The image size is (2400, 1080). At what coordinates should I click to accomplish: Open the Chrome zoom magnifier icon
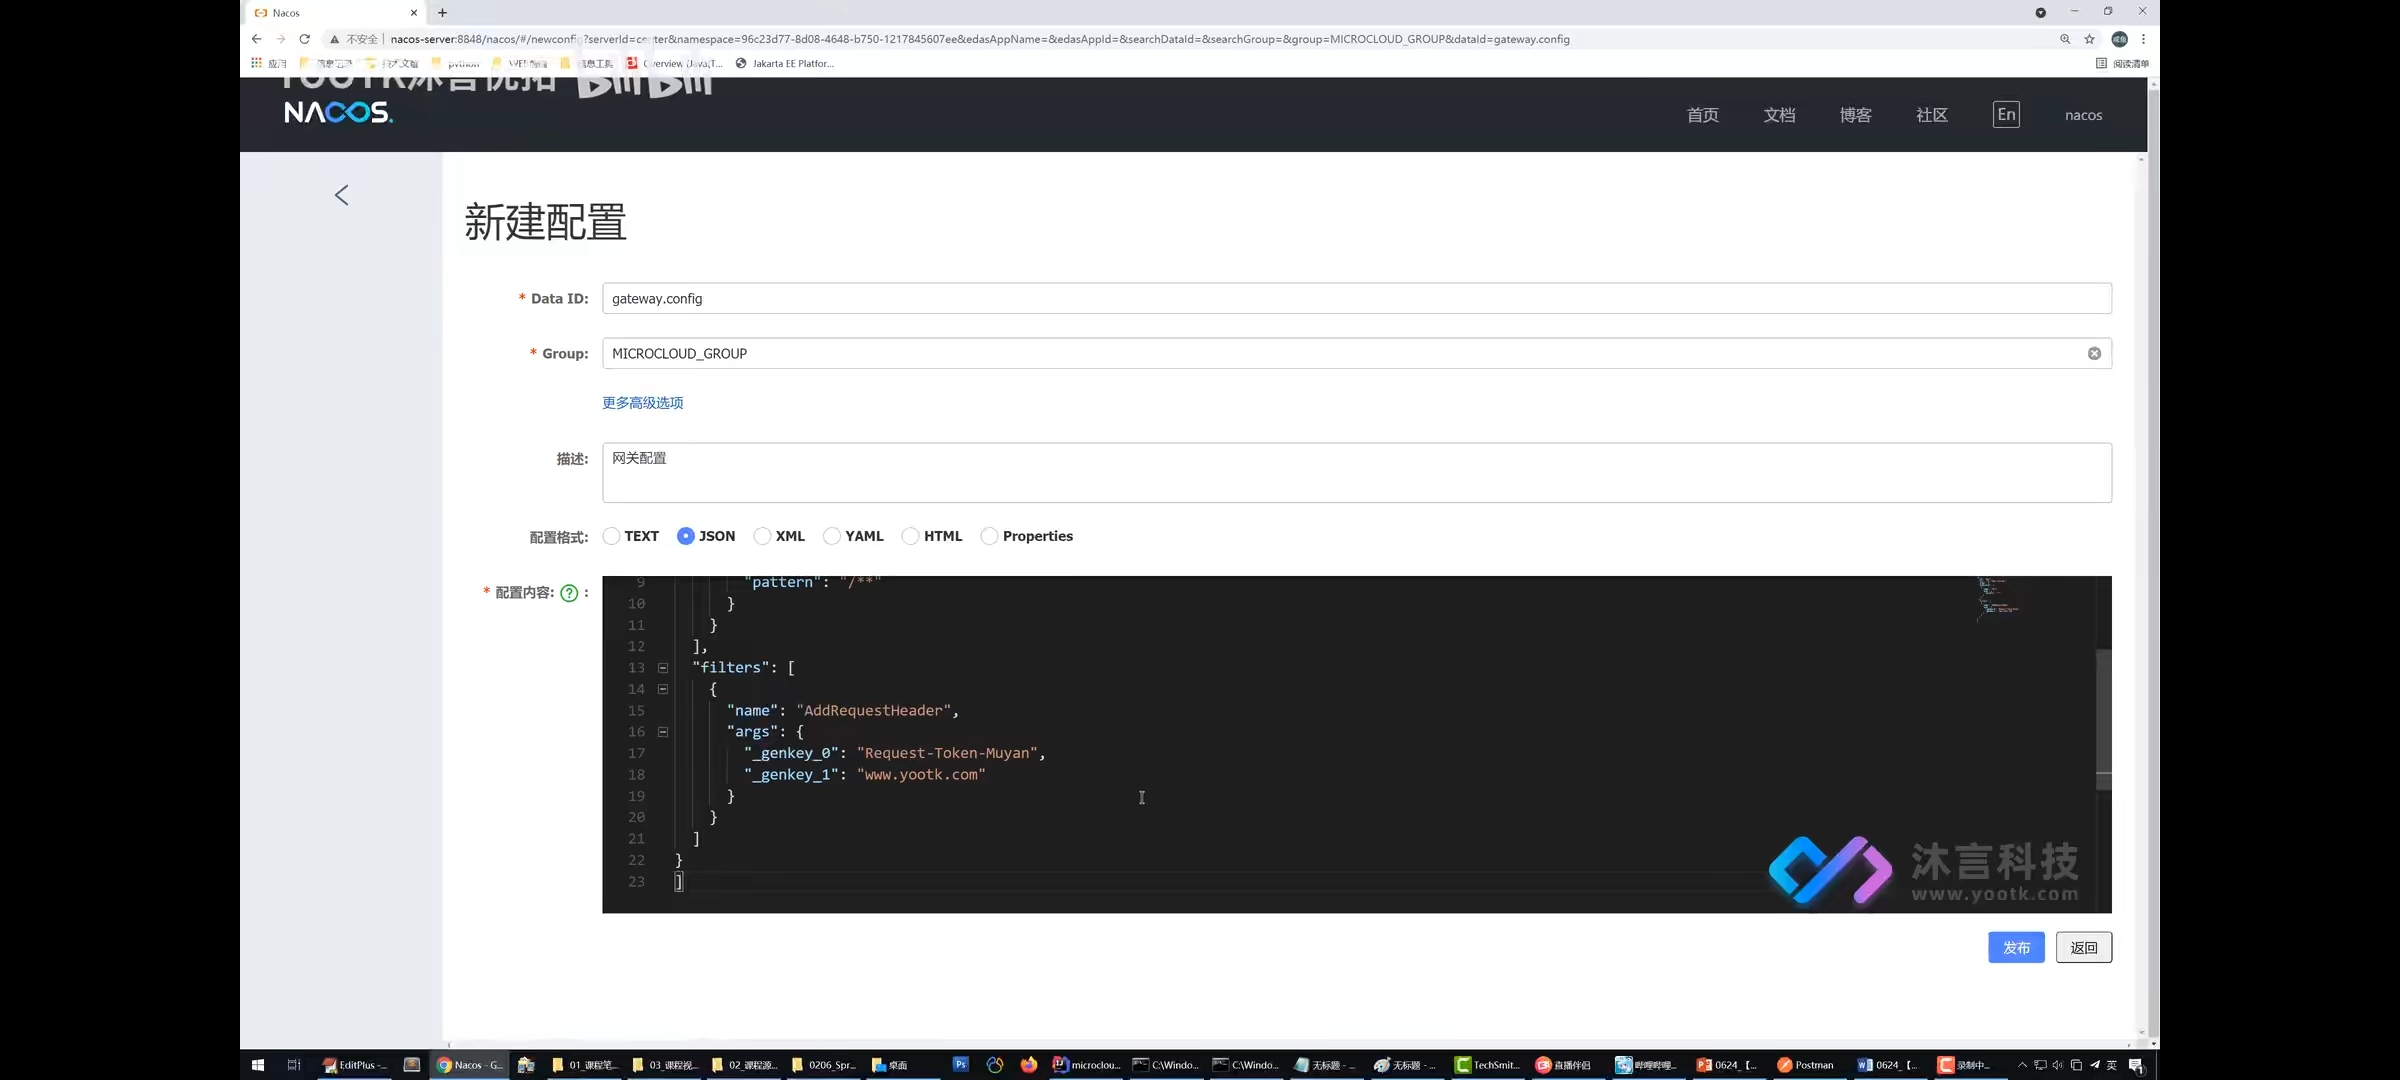click(x=2065, y=39)
